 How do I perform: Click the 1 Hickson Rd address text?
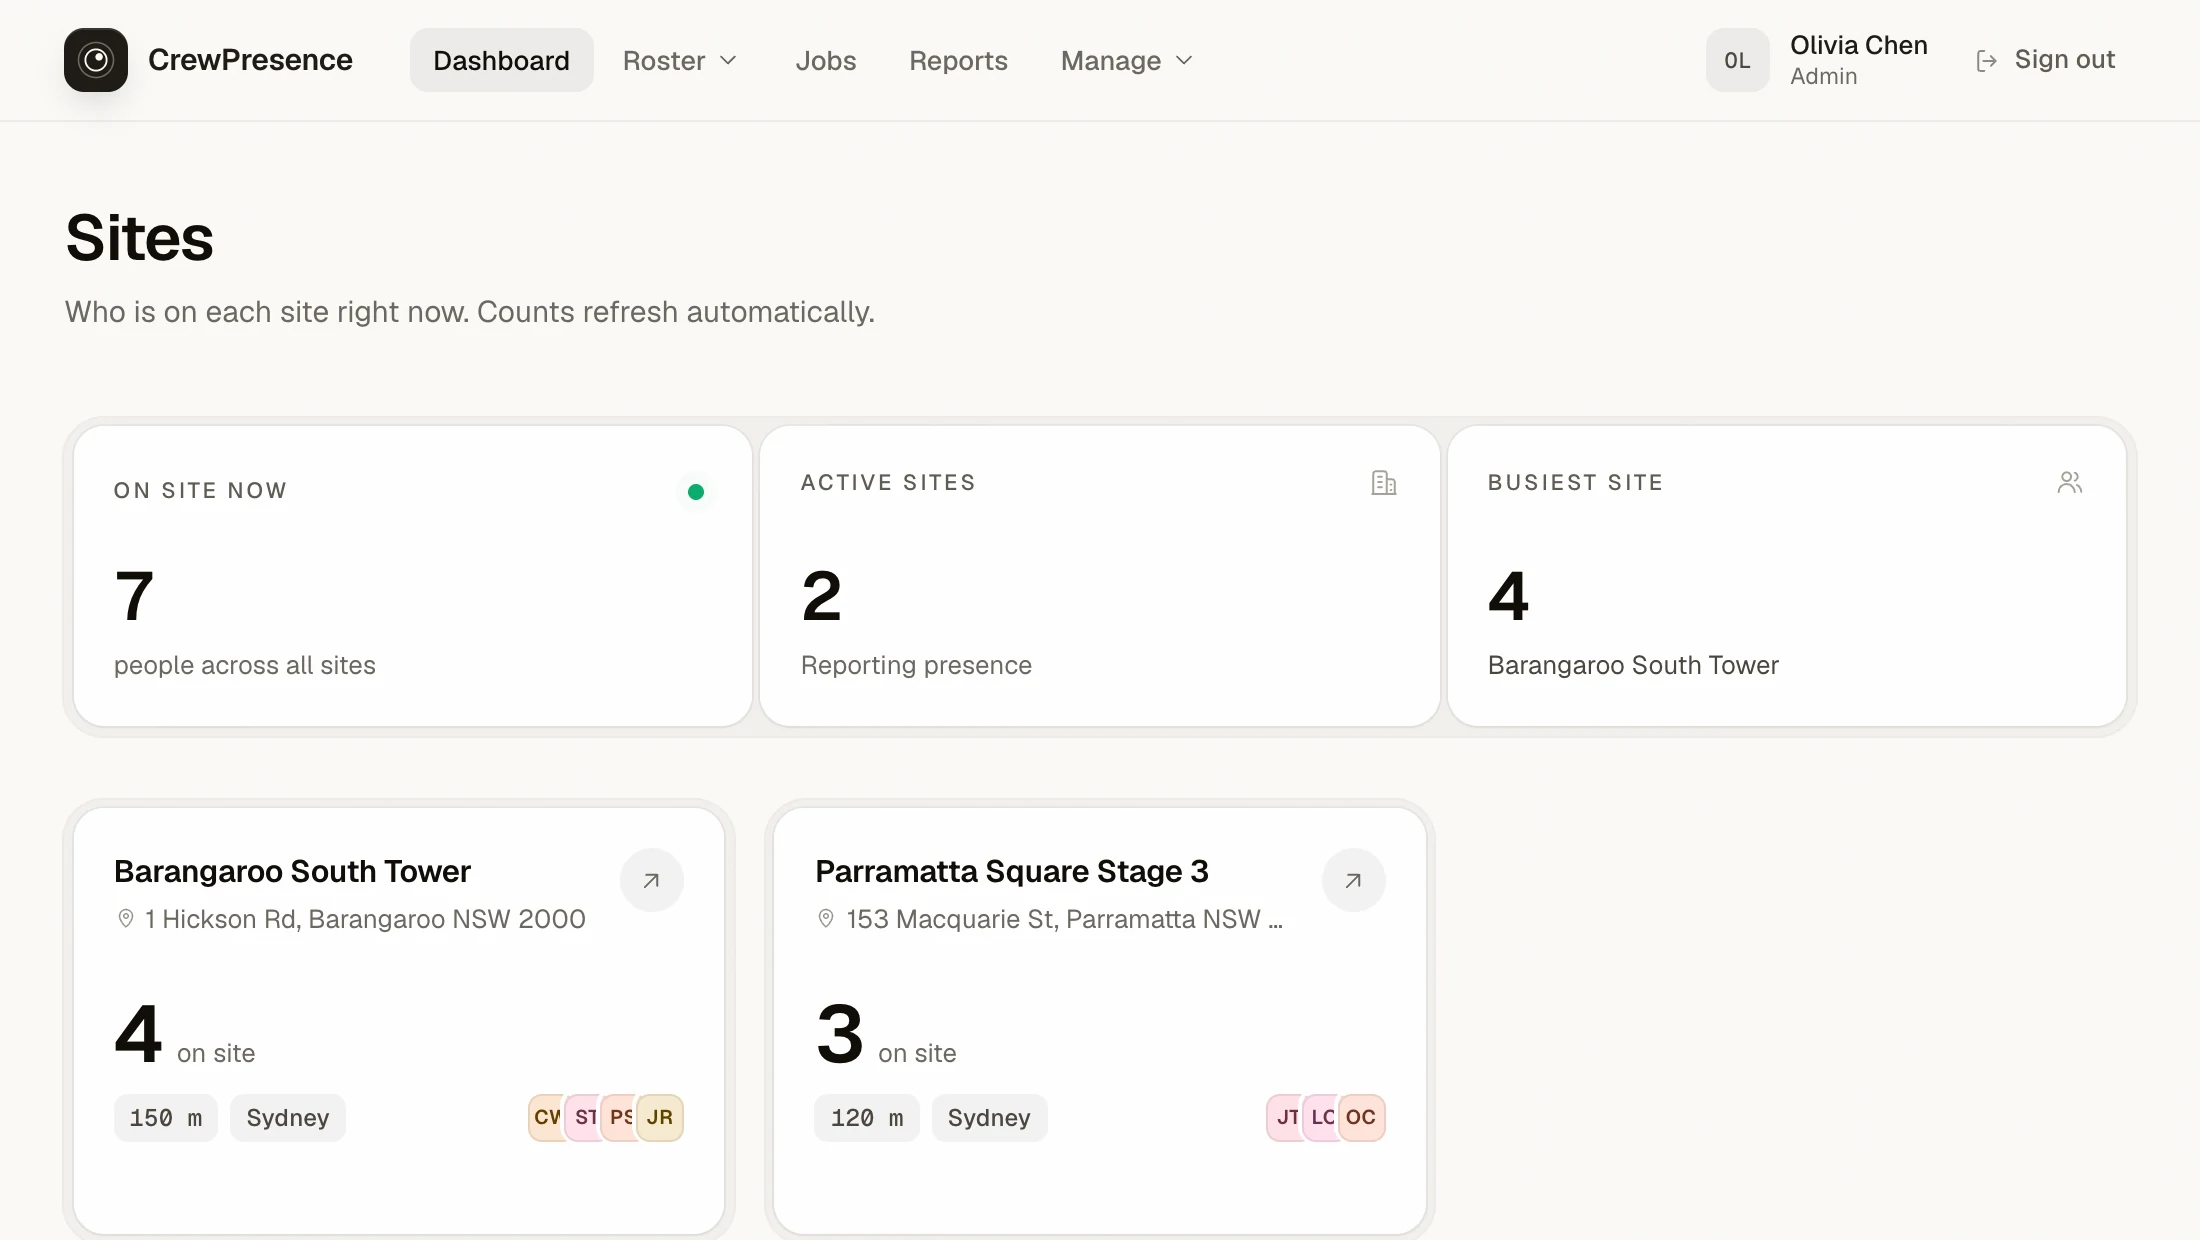365,919
